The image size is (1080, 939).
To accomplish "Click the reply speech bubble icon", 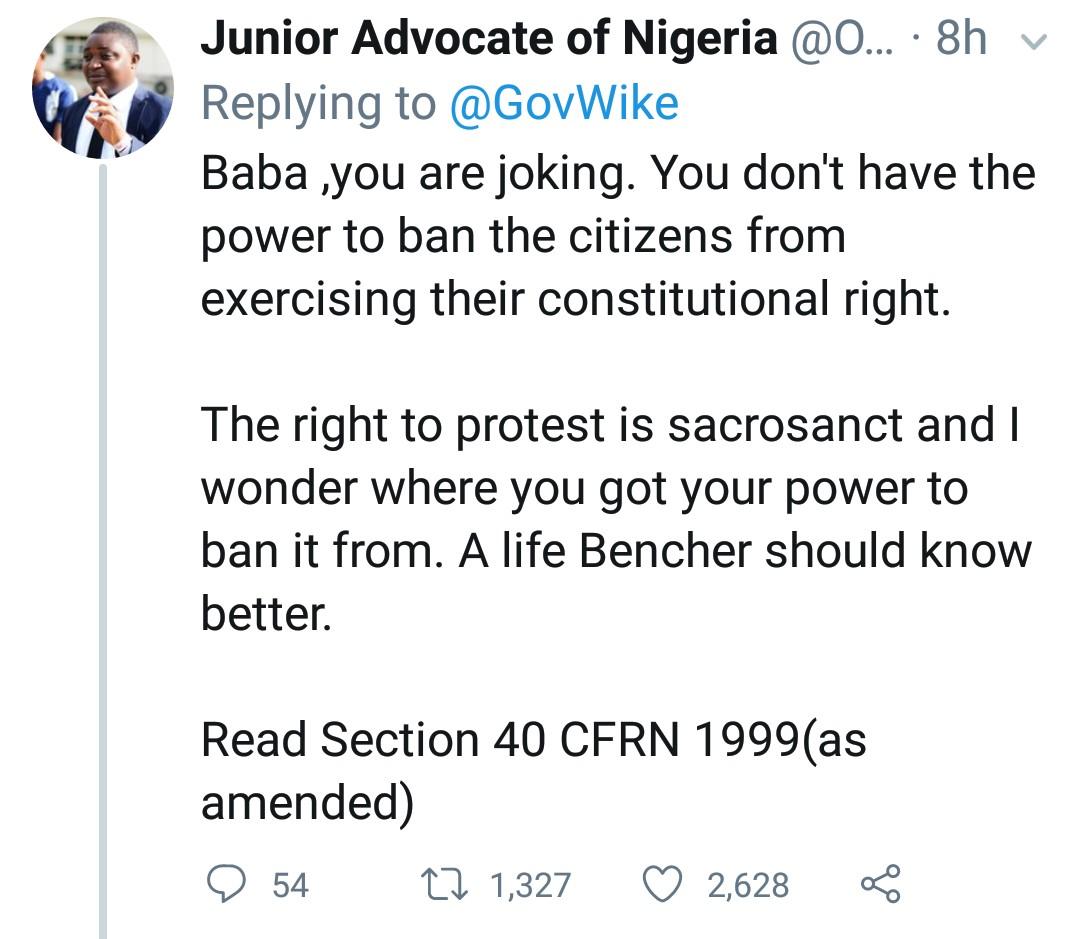I will coord(226,883).
